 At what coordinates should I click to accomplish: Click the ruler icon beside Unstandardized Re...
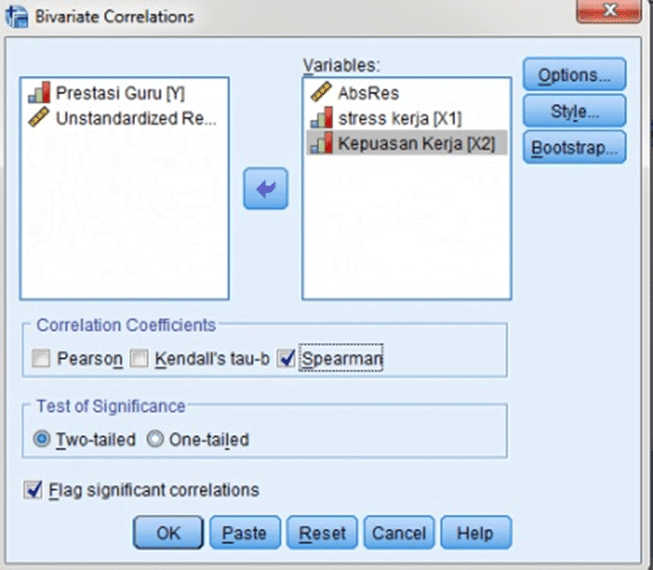[x=39, y=117]
